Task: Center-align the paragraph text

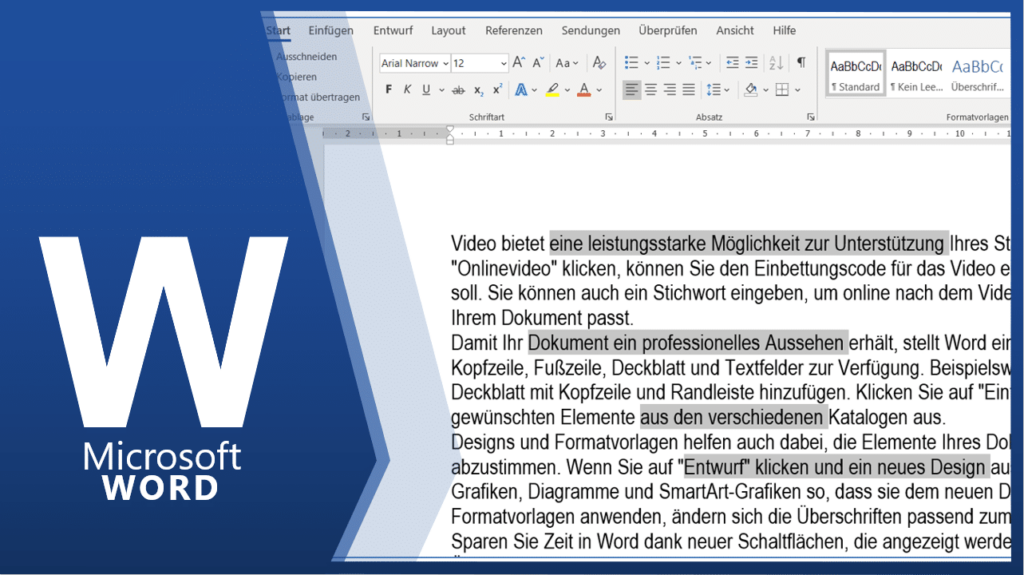Action: [651, 90]
